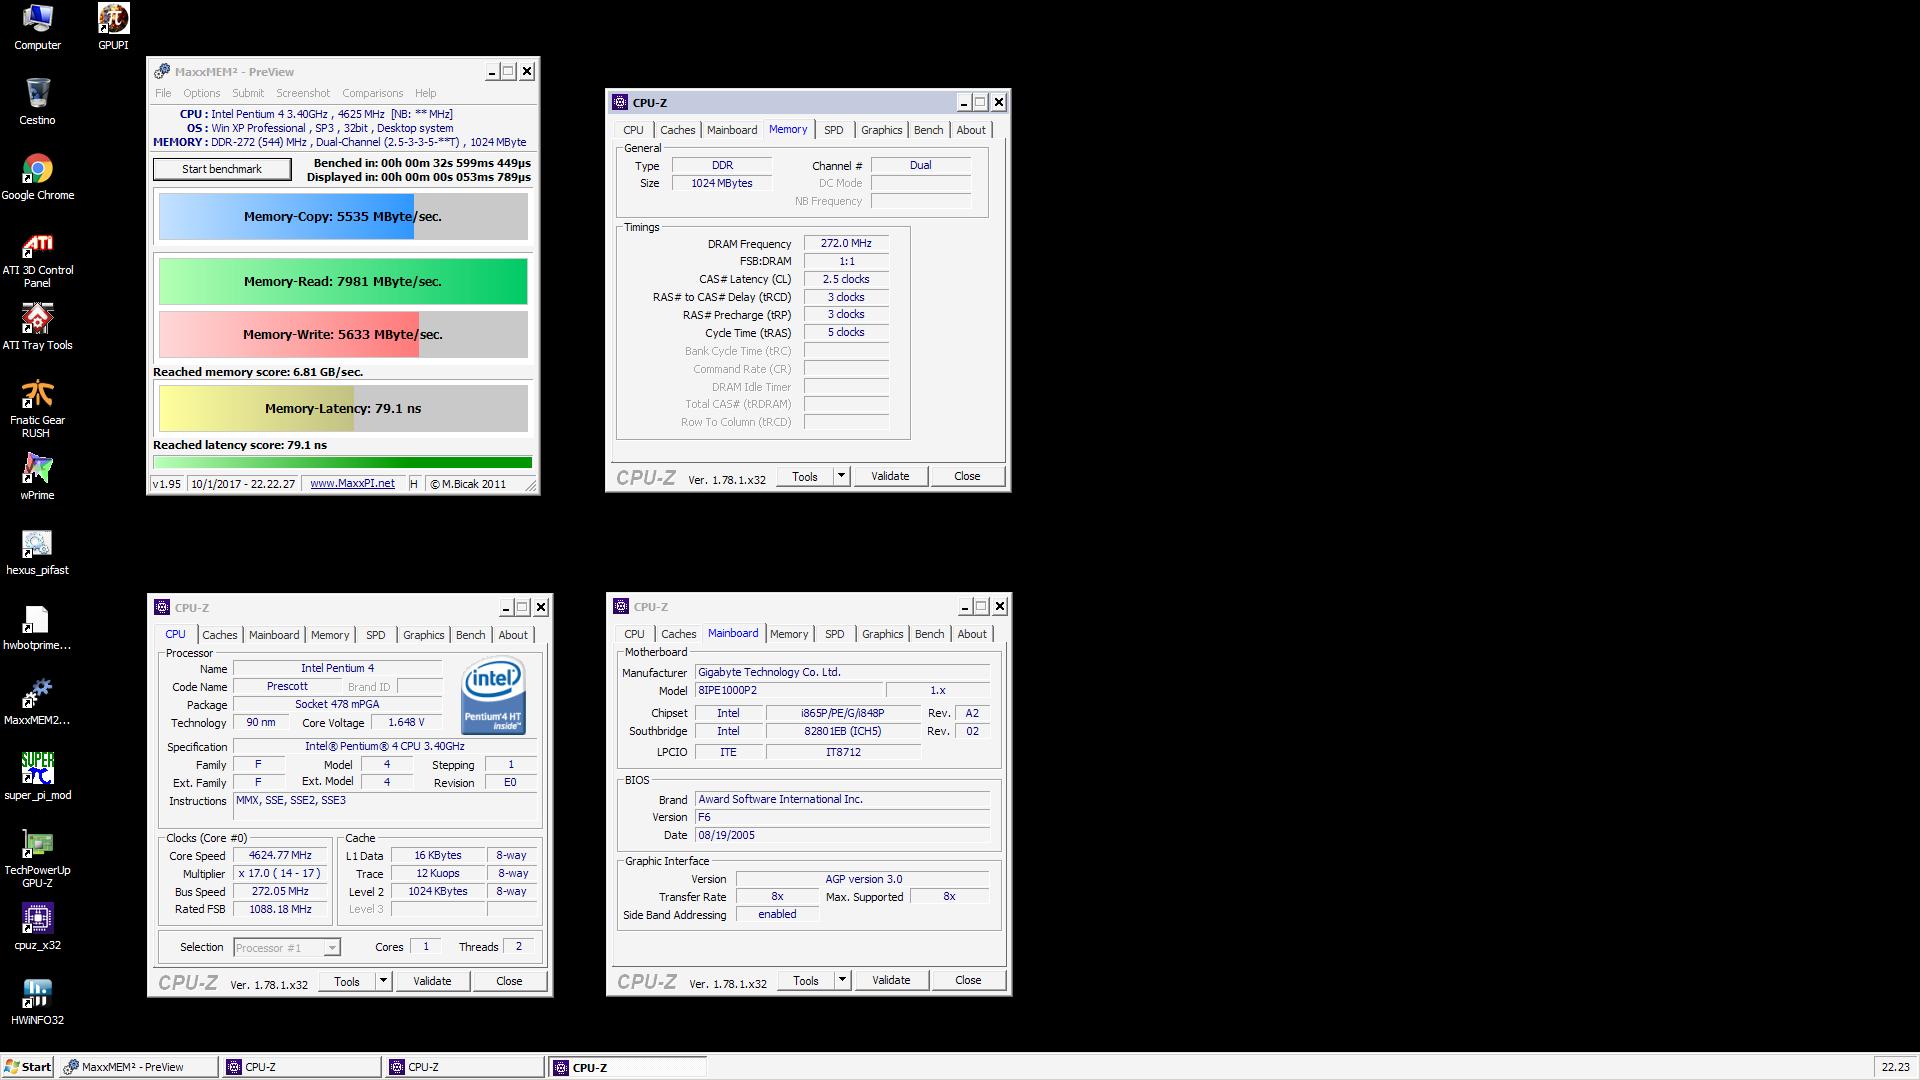Open MaxxMEM² File menu

click(x=163, y=93)
